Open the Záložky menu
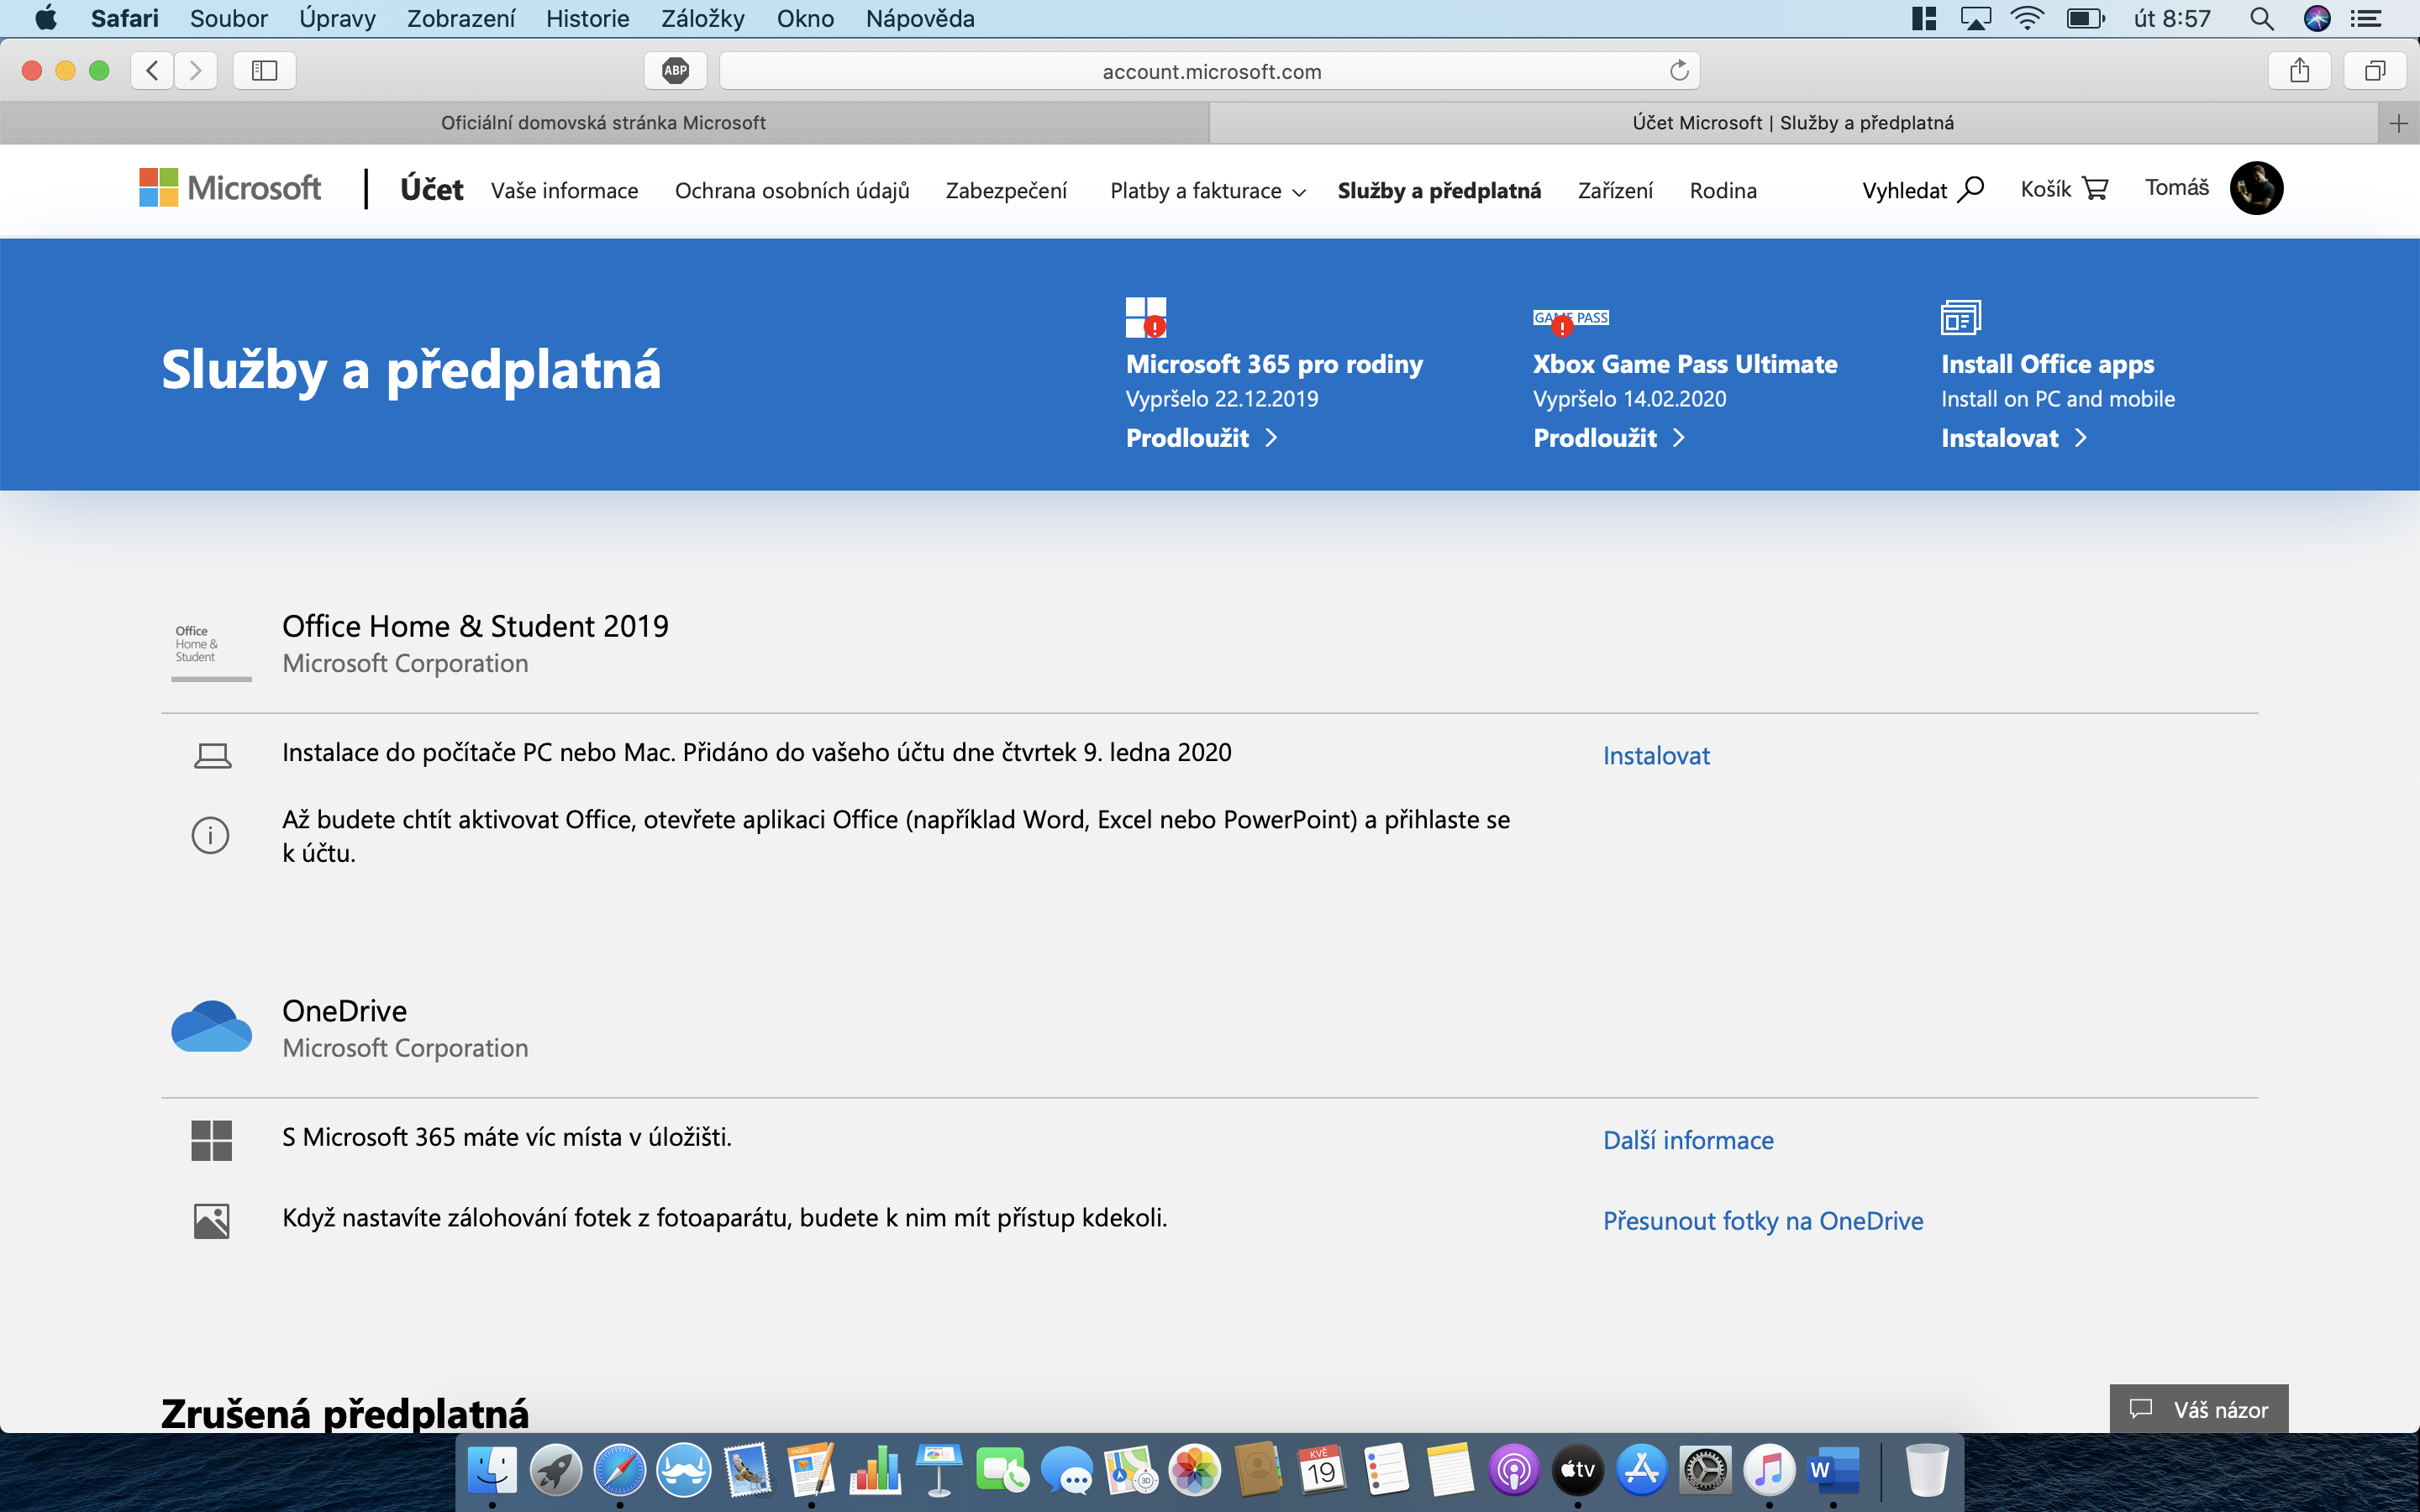This screenshot has width=2420, height=1512. click(x=703, y=18)
